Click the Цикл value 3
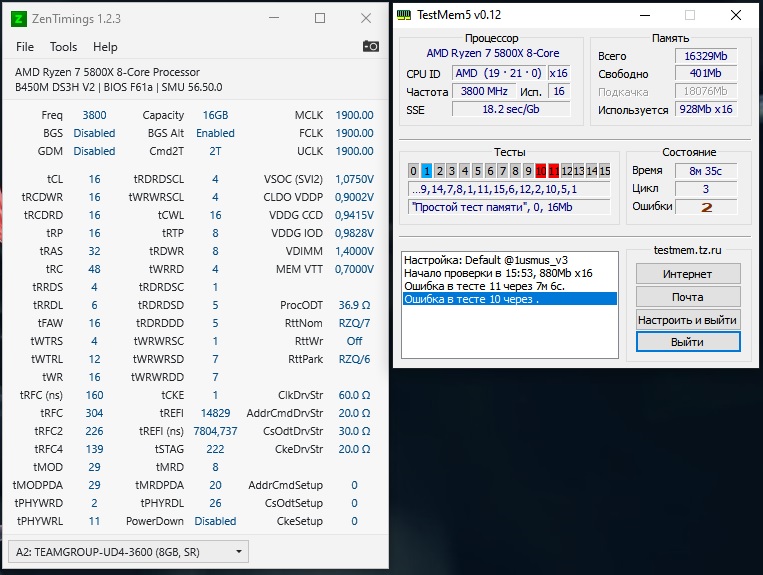The height and width of the screenshot is (575, 763). coord(706,189)
